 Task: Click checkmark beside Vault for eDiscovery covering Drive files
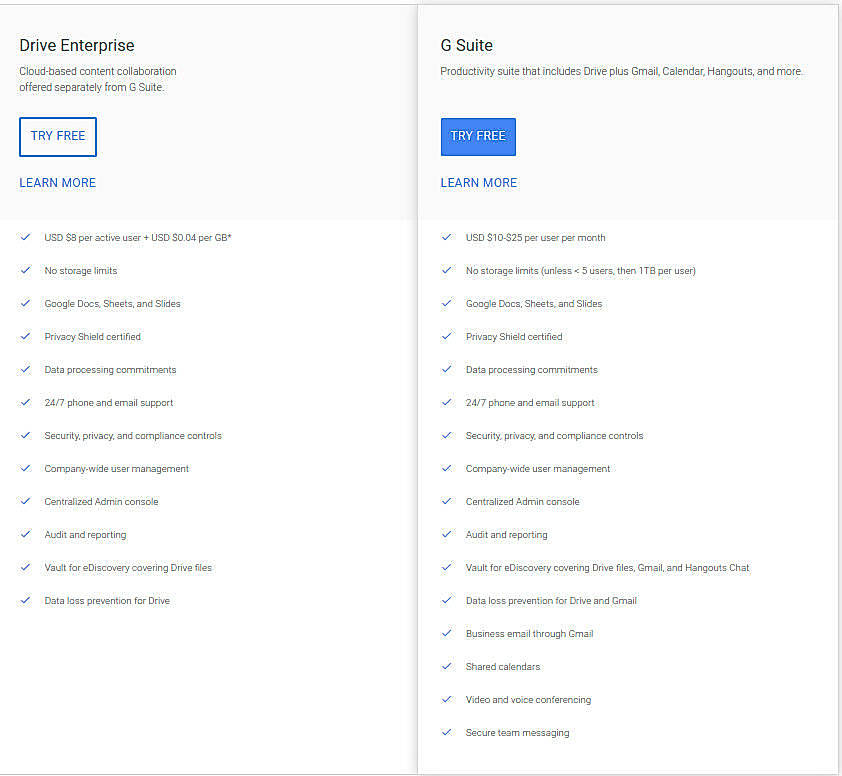(x=26, y=568)
